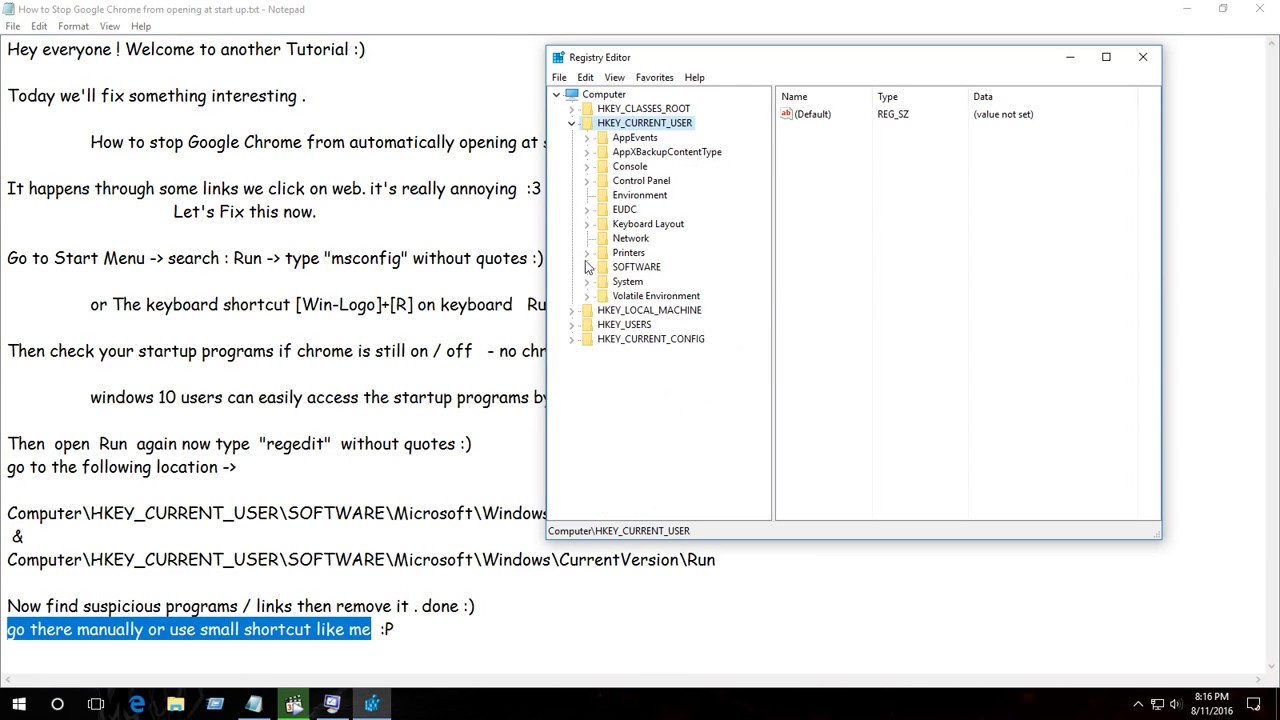Open Task View from the taskbar
The image size is (1280, 720).
click(x=96, y=704)
